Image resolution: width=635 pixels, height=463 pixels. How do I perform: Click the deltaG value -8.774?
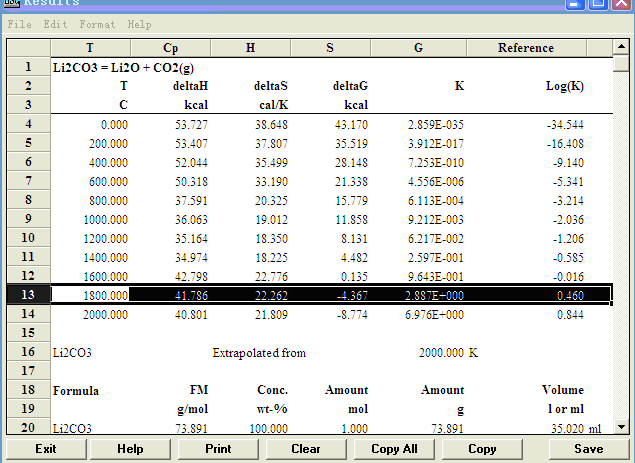point(352,315)
